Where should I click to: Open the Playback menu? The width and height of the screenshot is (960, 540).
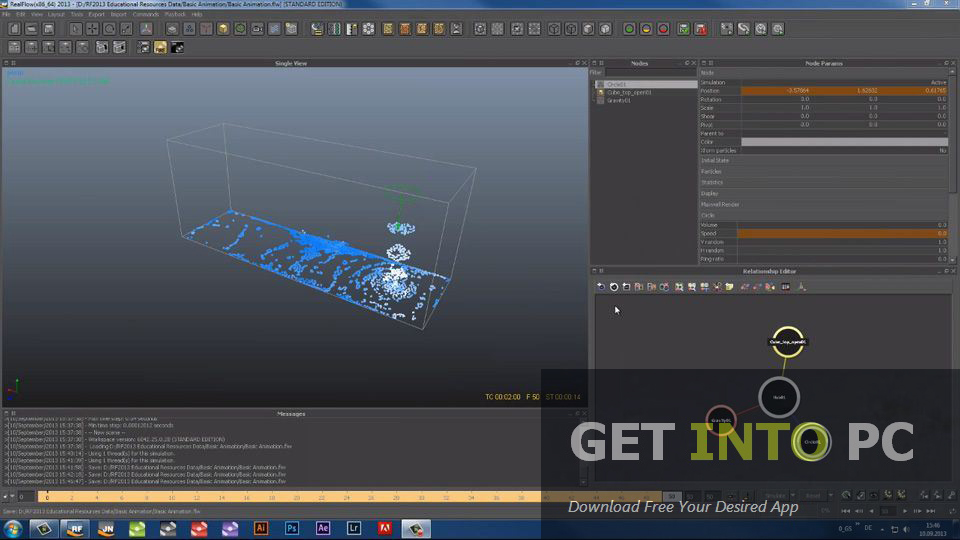click(x=174, y=14)
